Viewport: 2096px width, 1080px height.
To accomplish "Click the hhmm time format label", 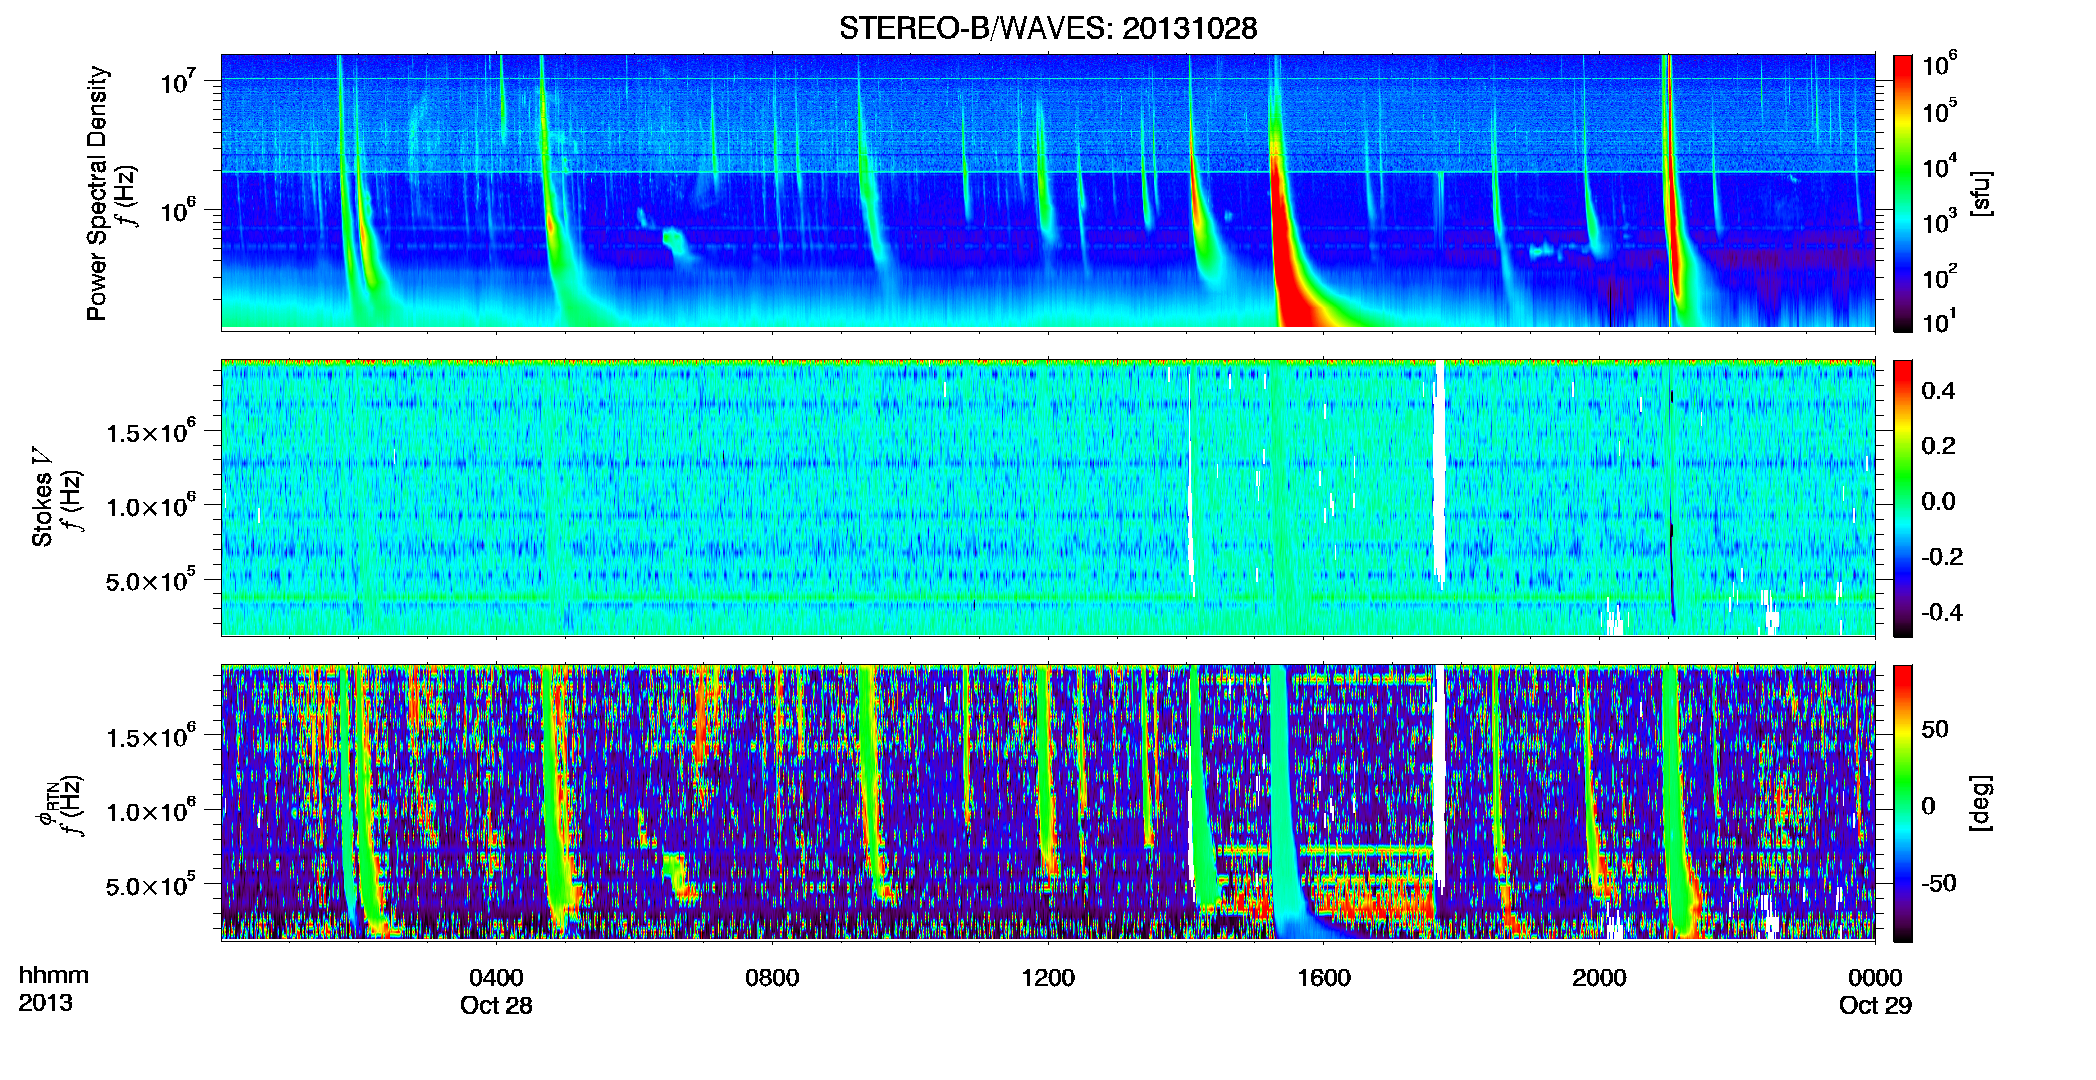I will coord(53,975).
